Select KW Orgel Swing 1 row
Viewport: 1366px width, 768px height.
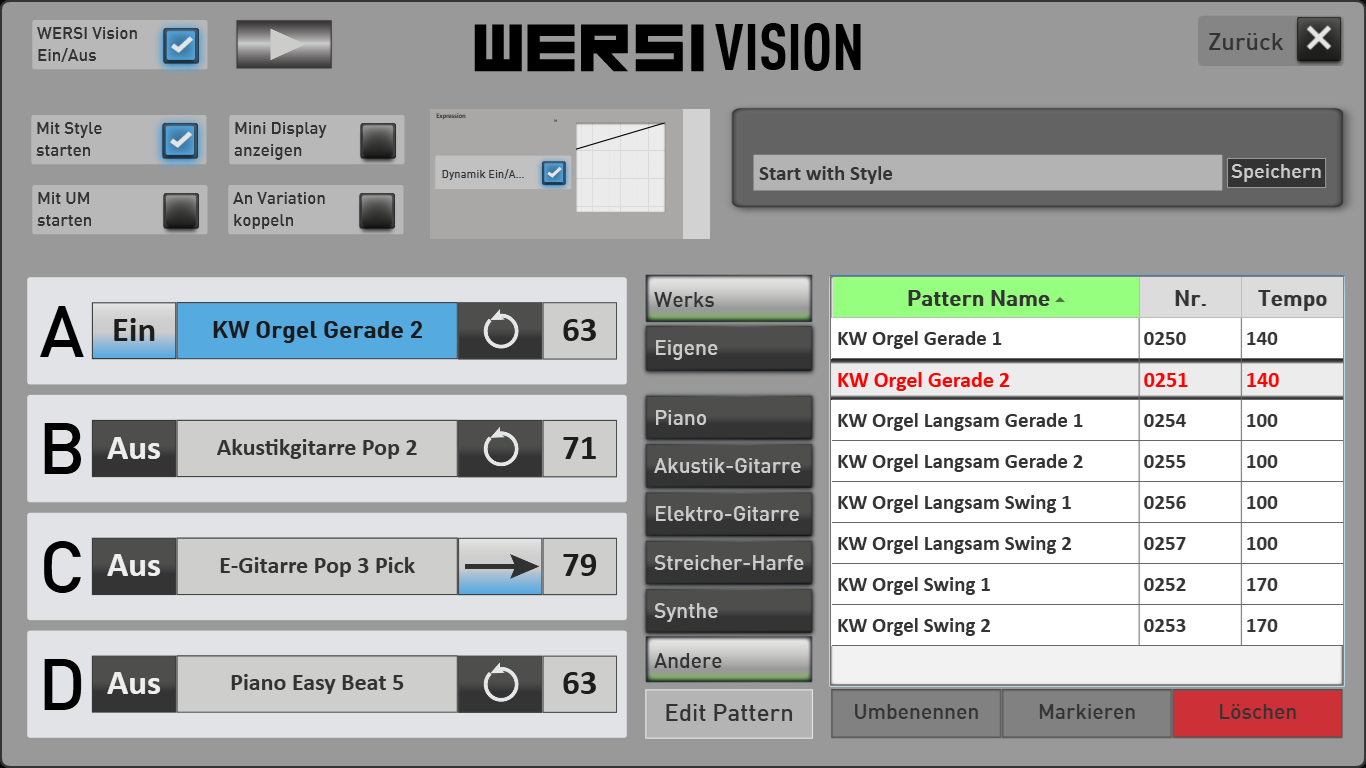click(x=1087, y=585)
